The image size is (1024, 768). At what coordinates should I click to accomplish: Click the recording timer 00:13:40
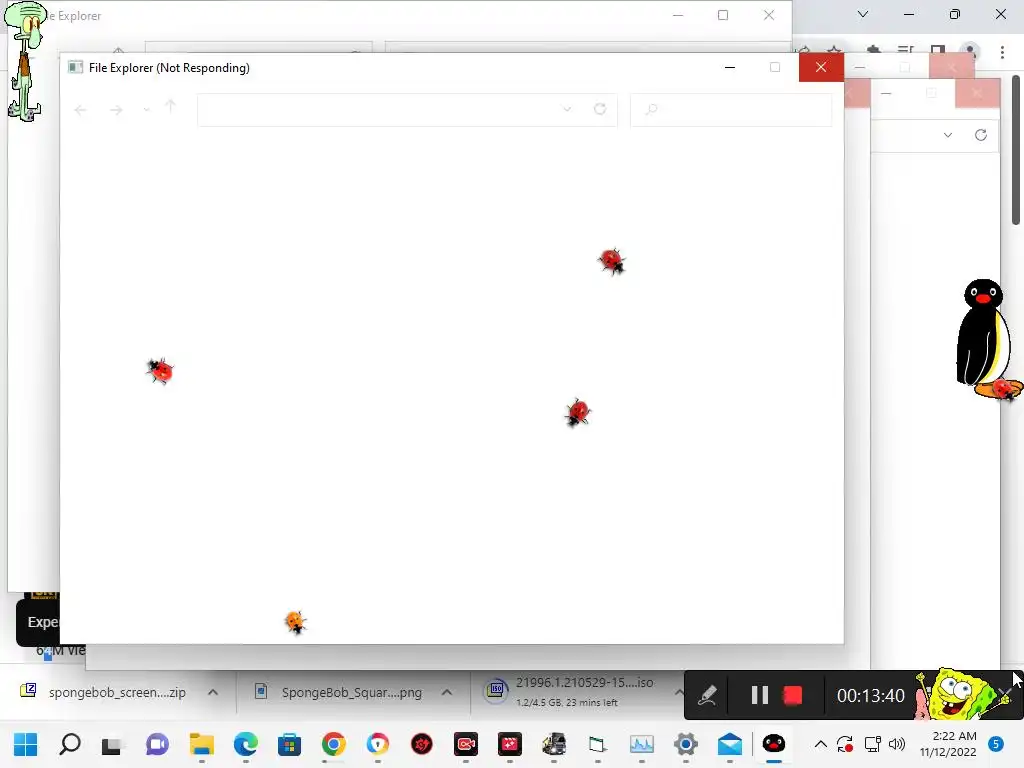871,696
